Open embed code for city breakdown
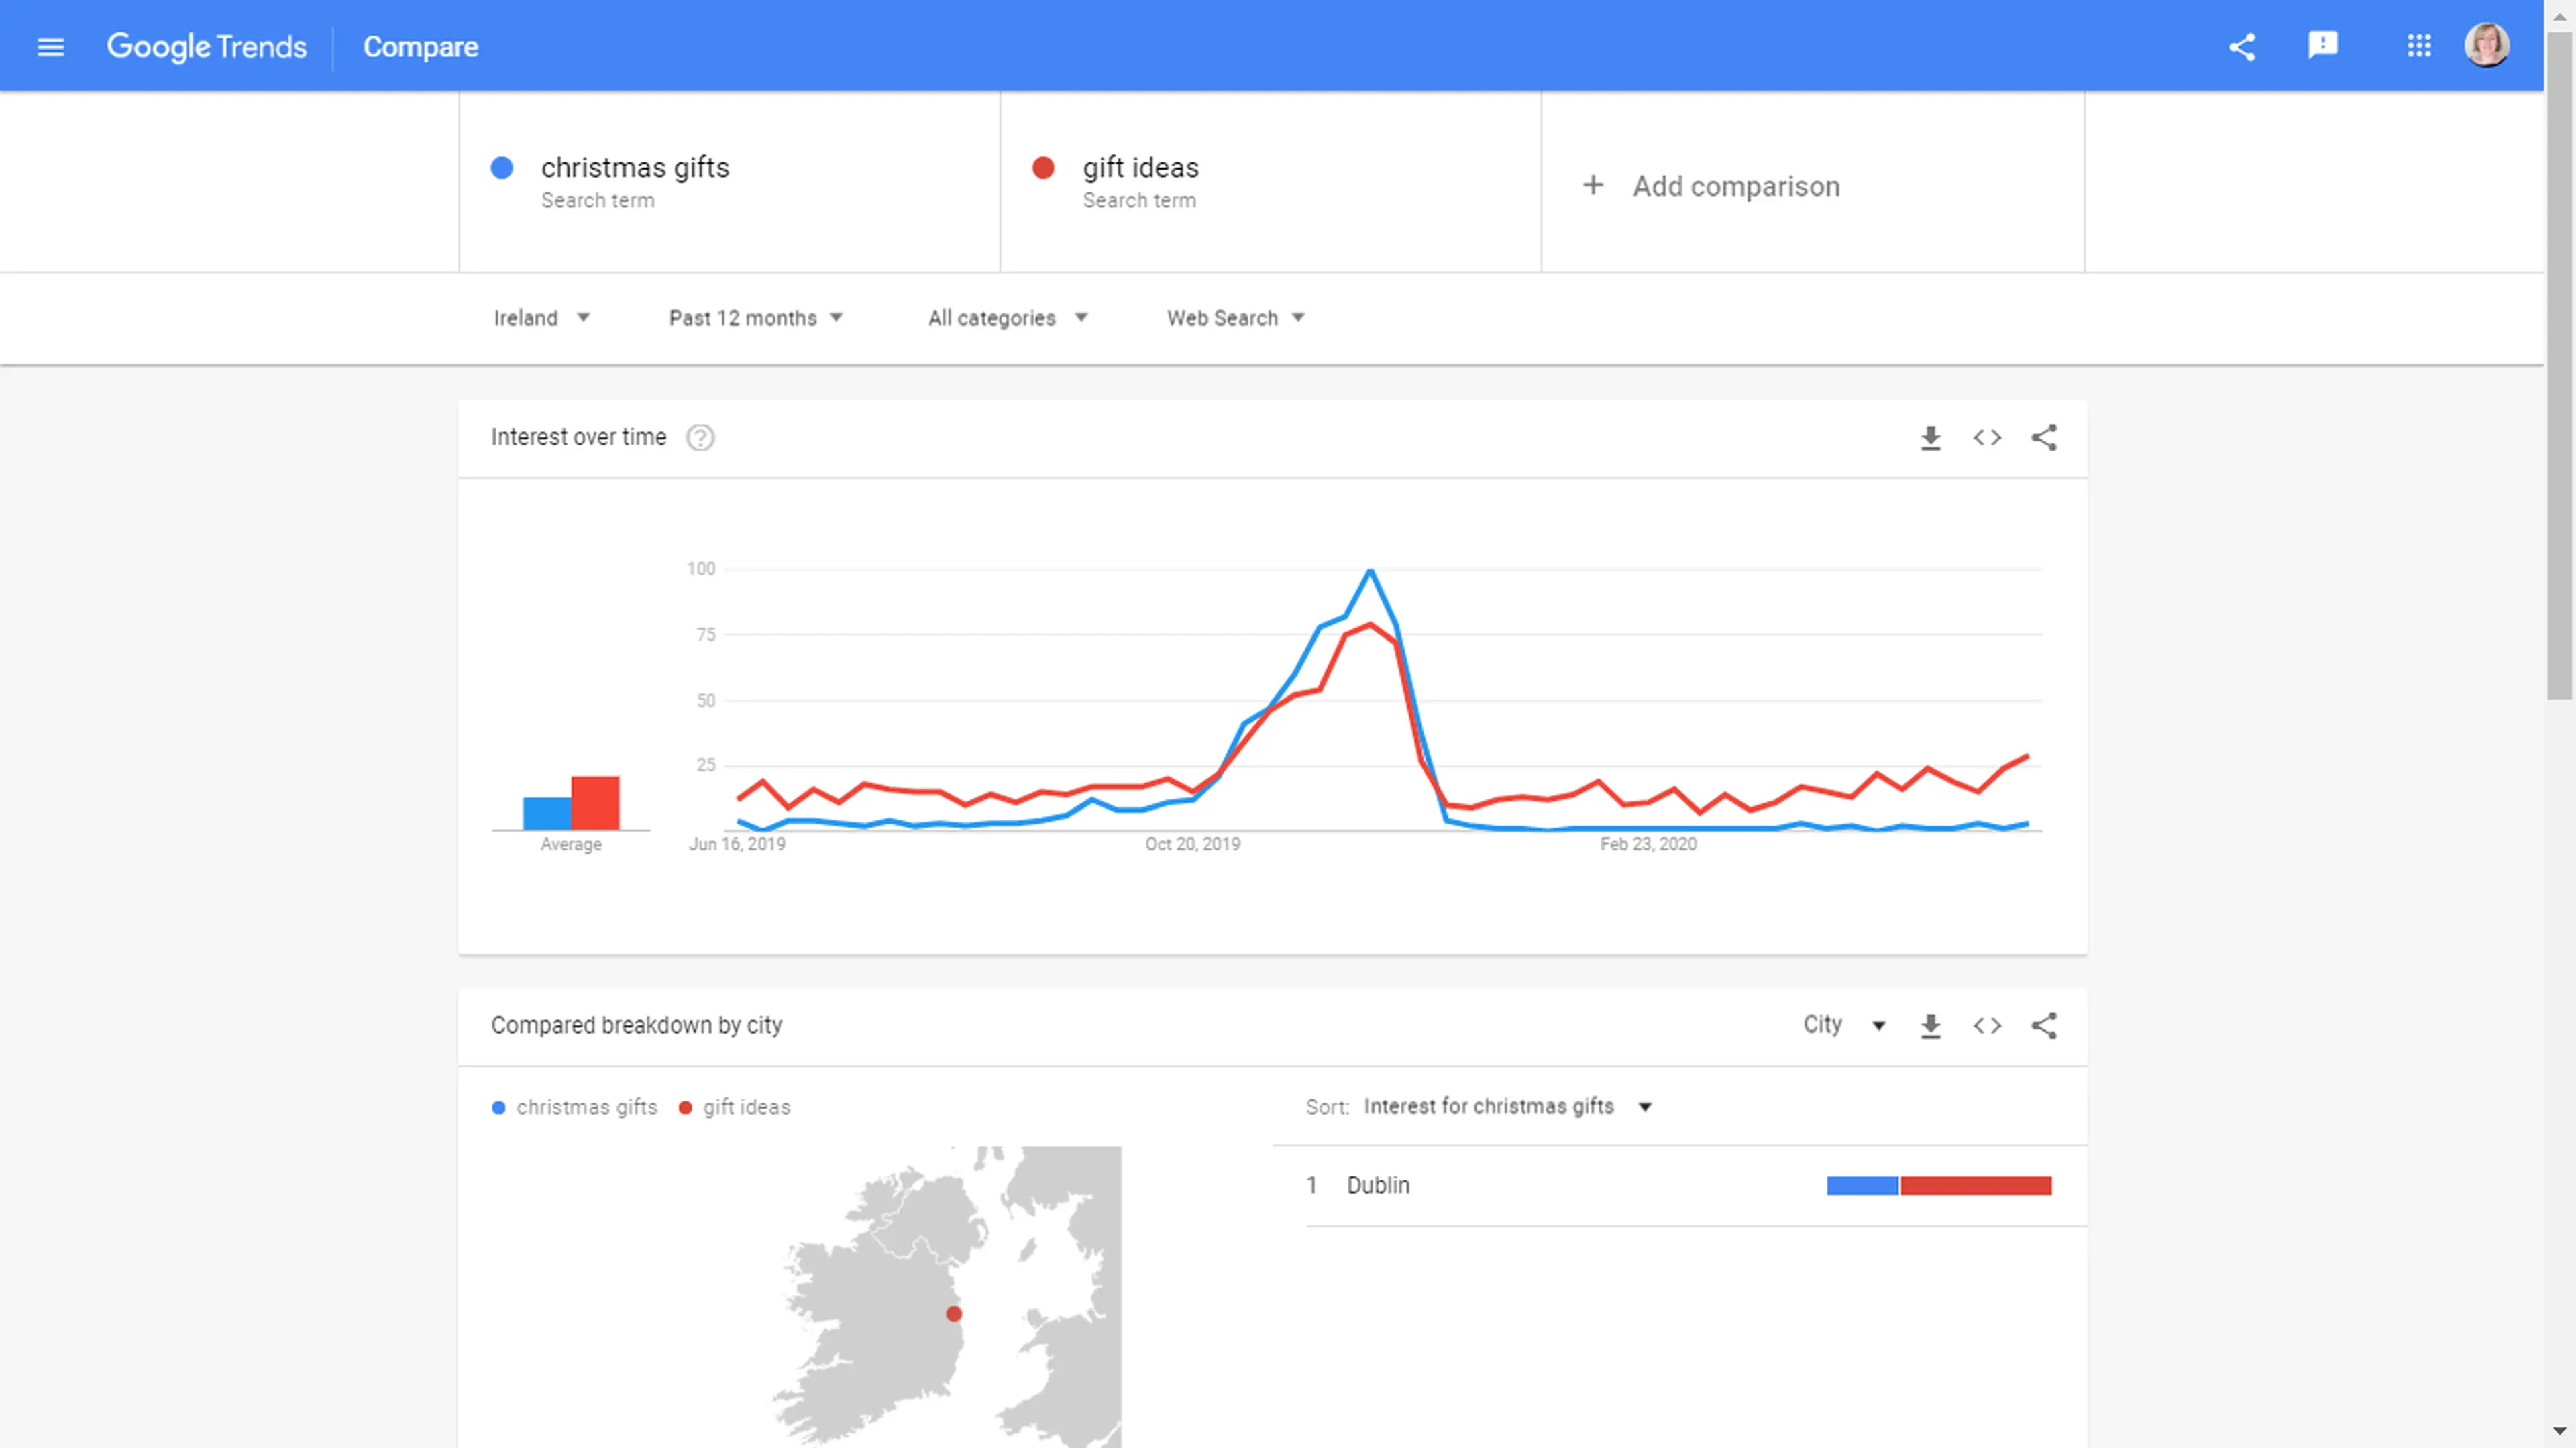The width and height of the screenshot is (2576, 1448). click(x=1987, y=1026)
